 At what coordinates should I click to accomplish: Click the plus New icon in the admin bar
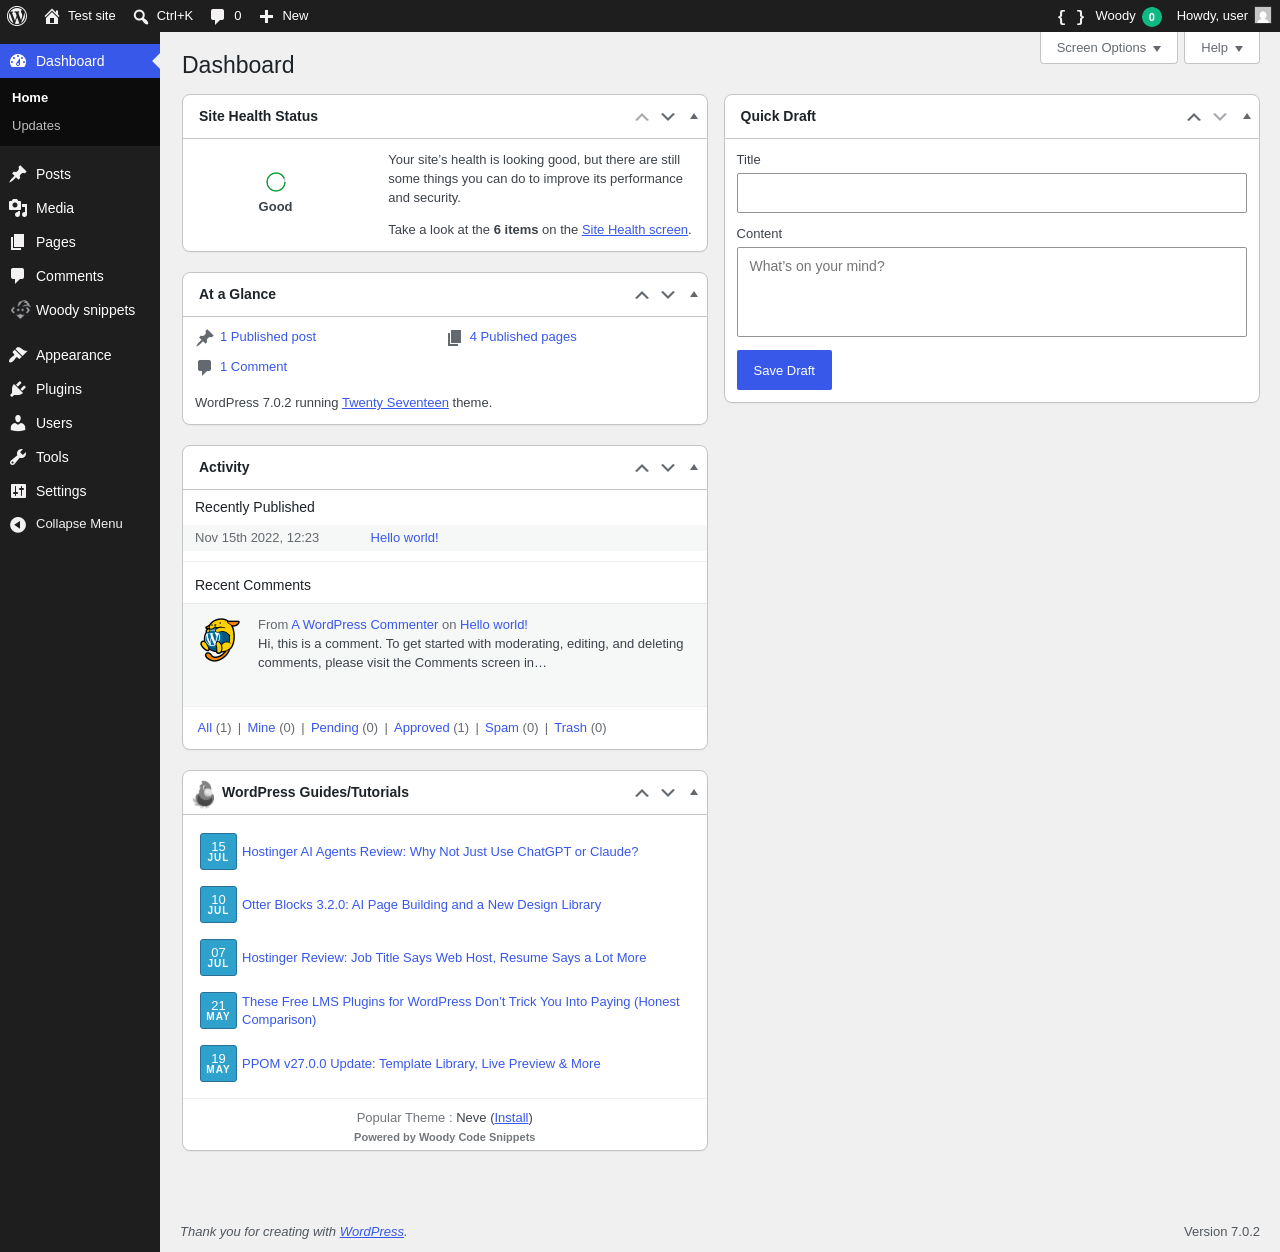tap(266, 16)
